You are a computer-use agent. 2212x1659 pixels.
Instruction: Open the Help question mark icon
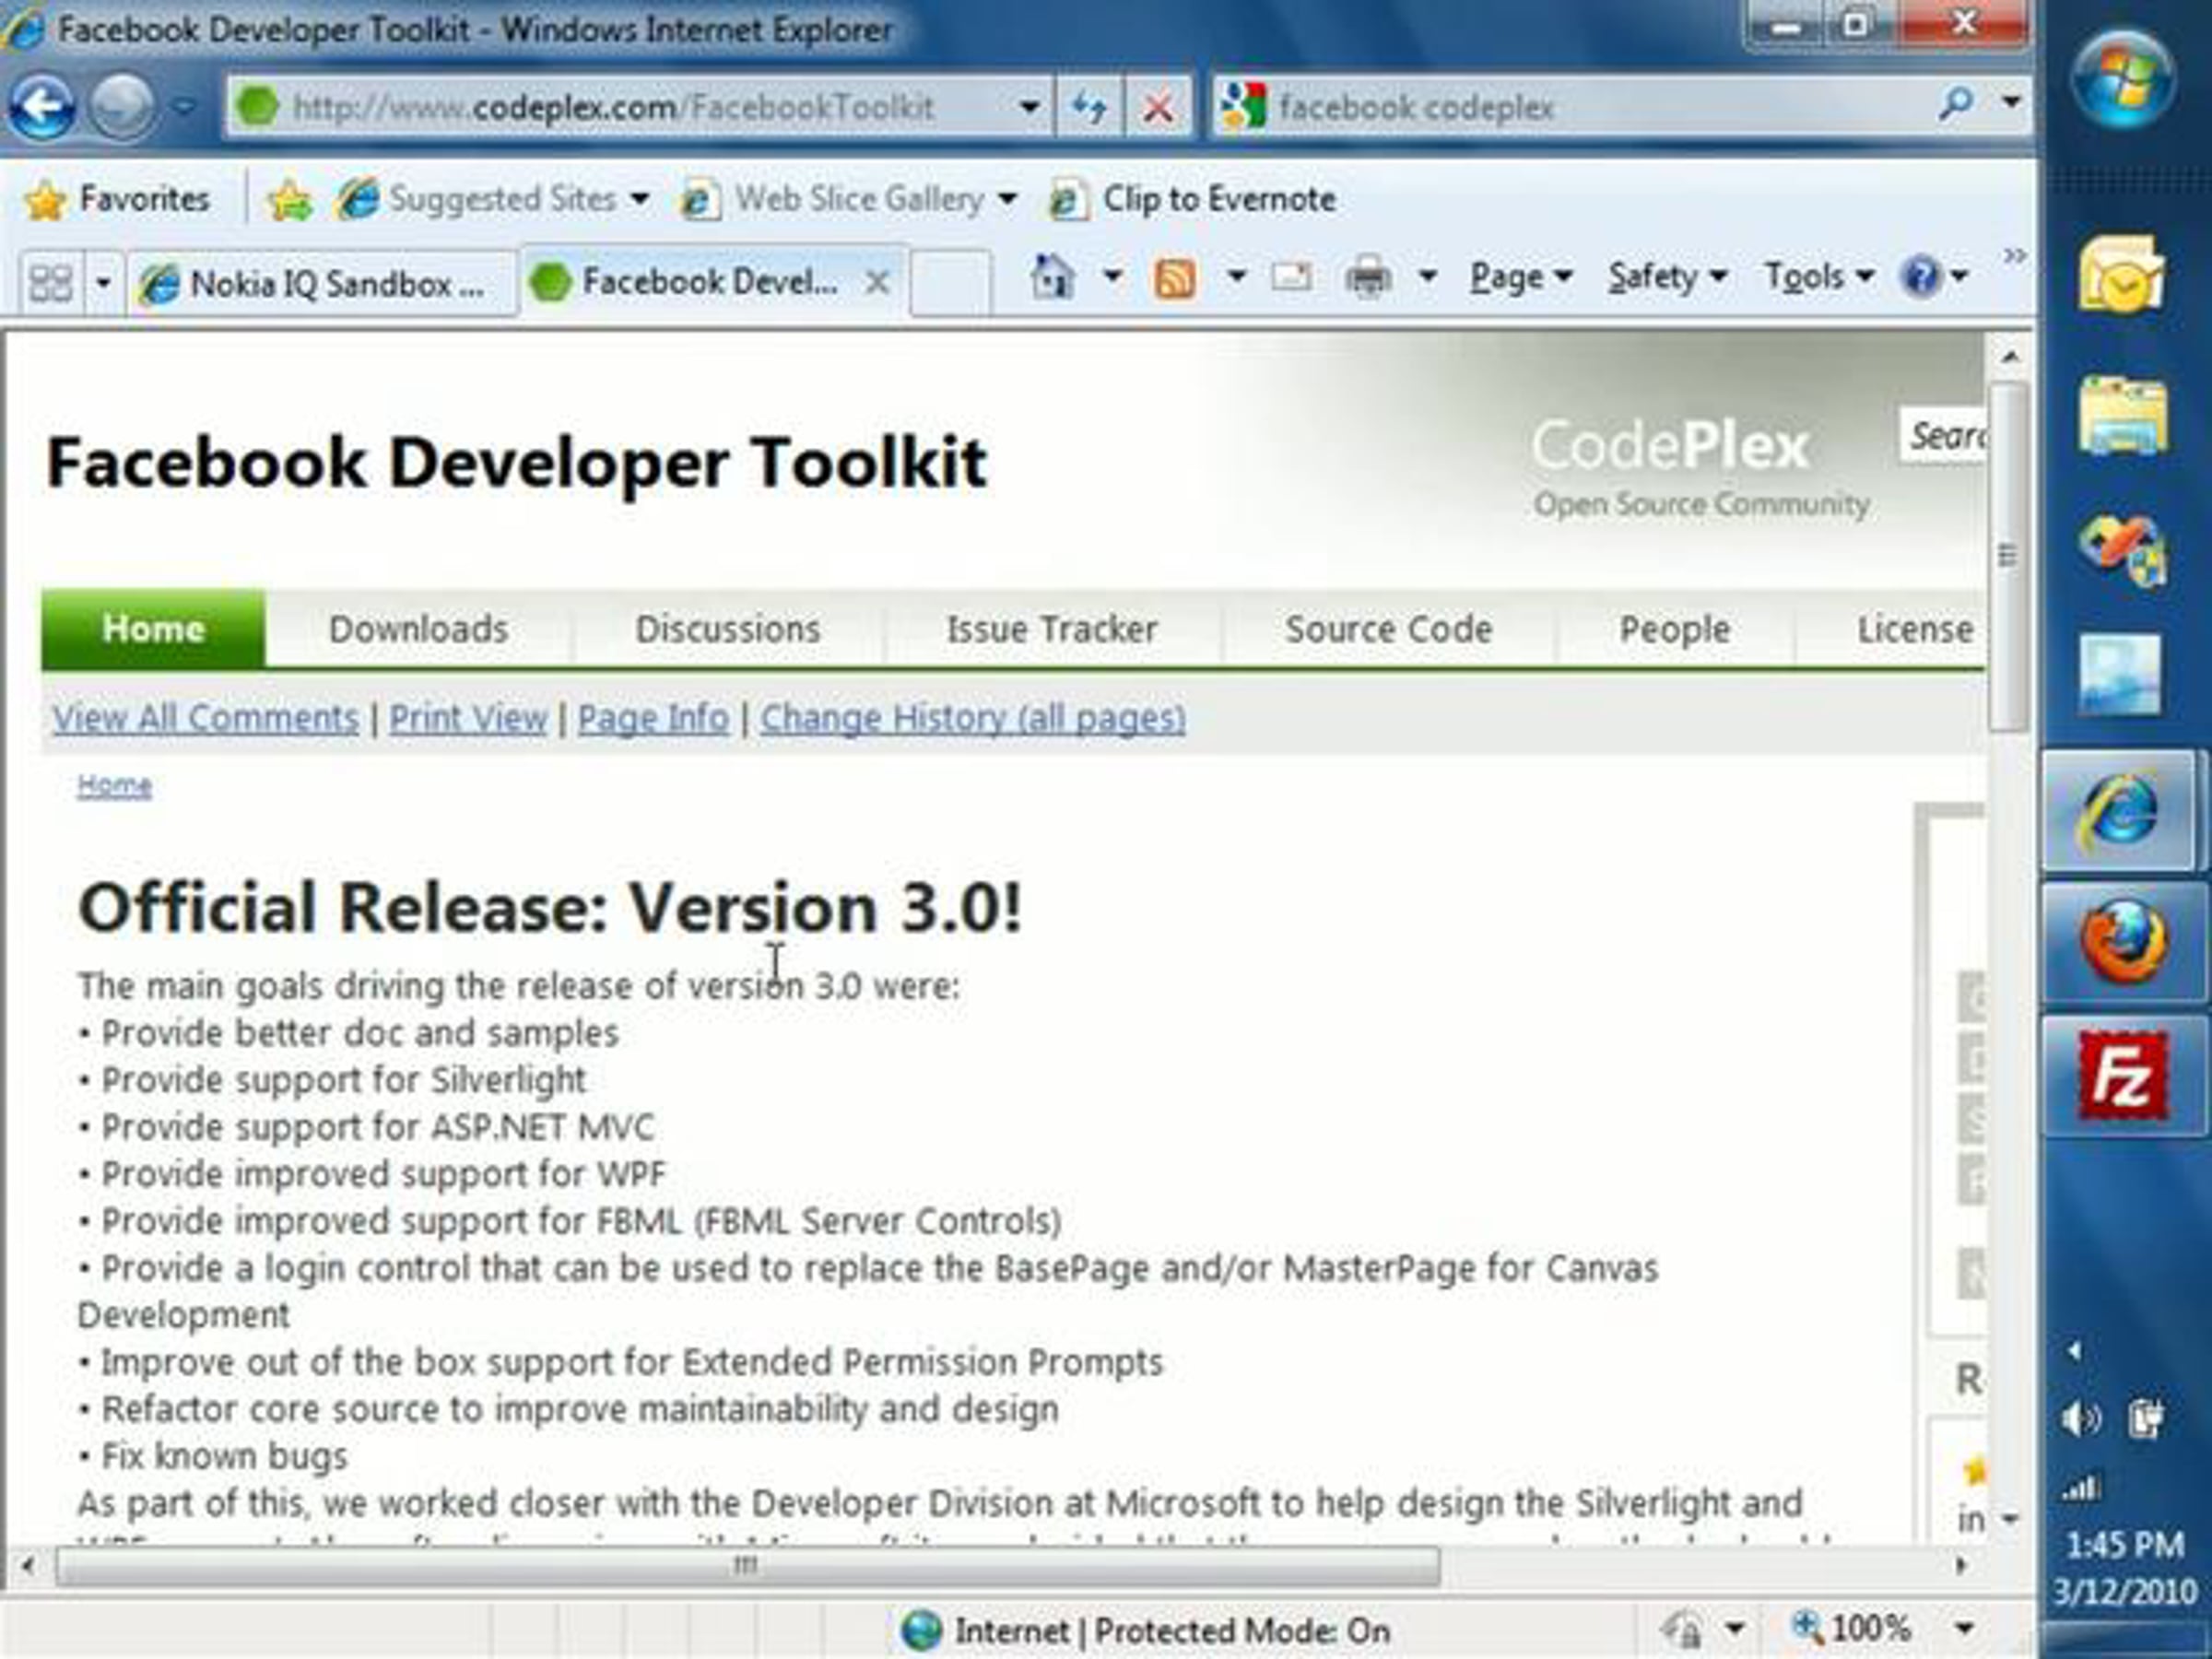click(1920, 277)
